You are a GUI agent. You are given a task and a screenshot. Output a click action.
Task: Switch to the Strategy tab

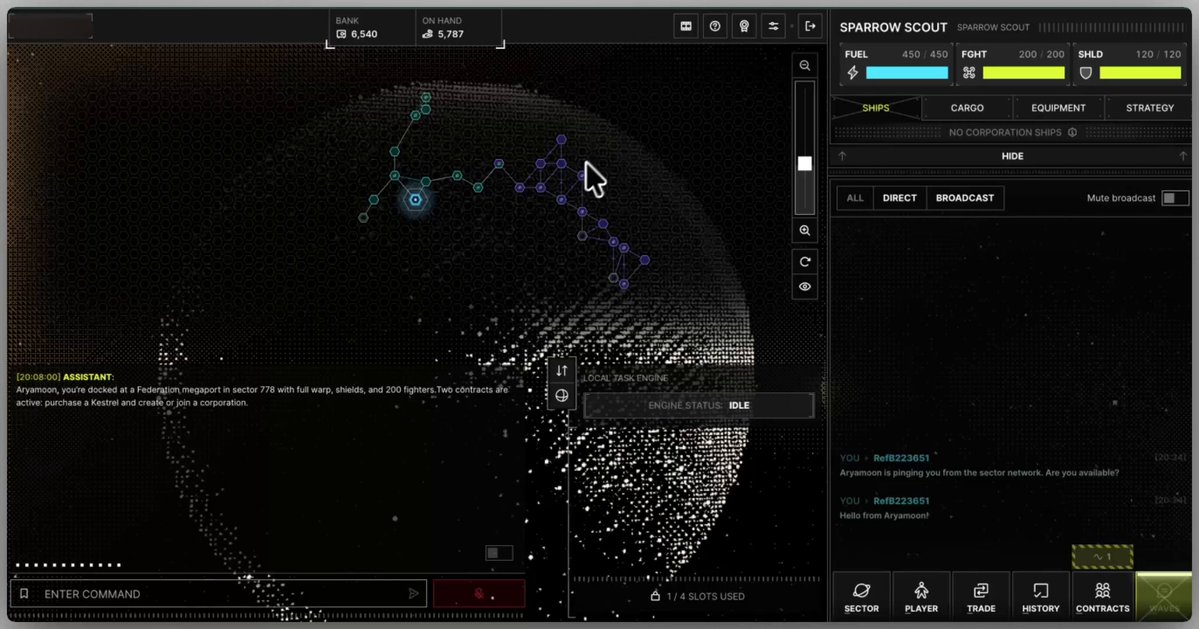[x=1149, y=108]
